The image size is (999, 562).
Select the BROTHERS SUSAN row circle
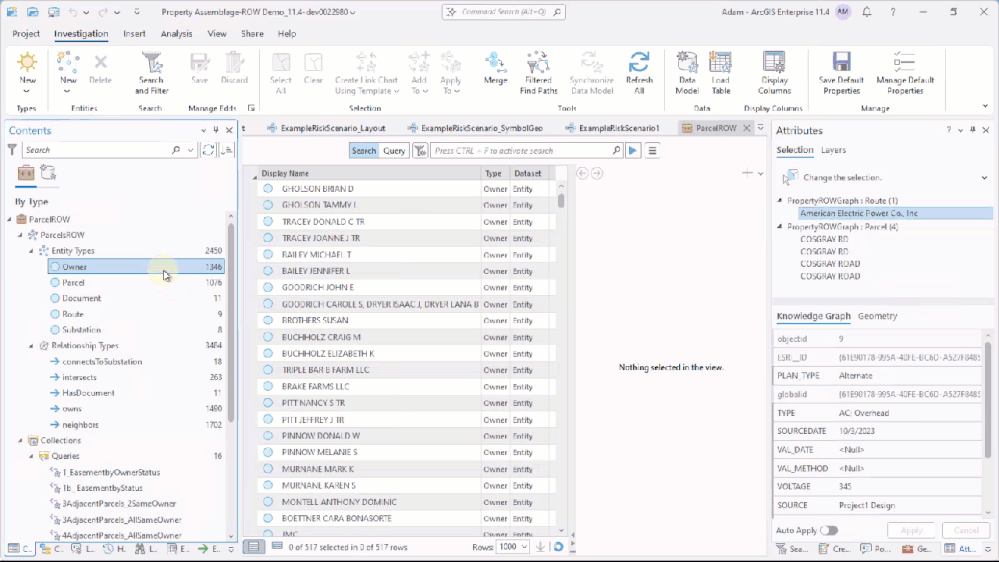click(x=268, y=321)
